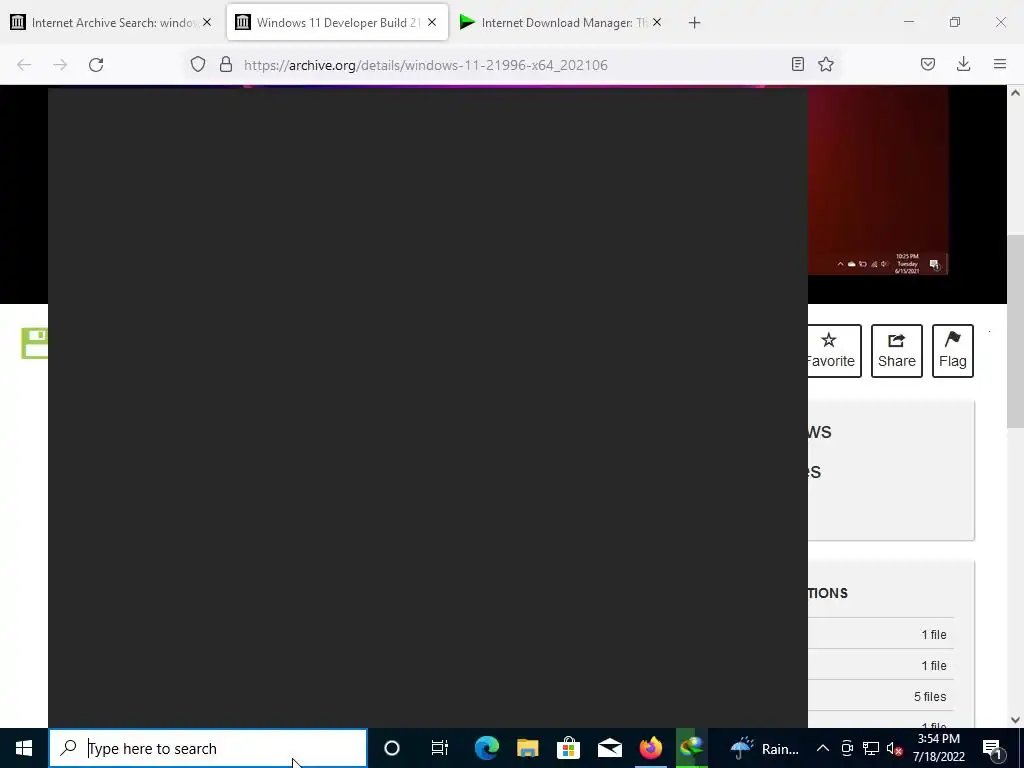Open tracking protection shield info
1024x768 pixels.
[198, 65]
